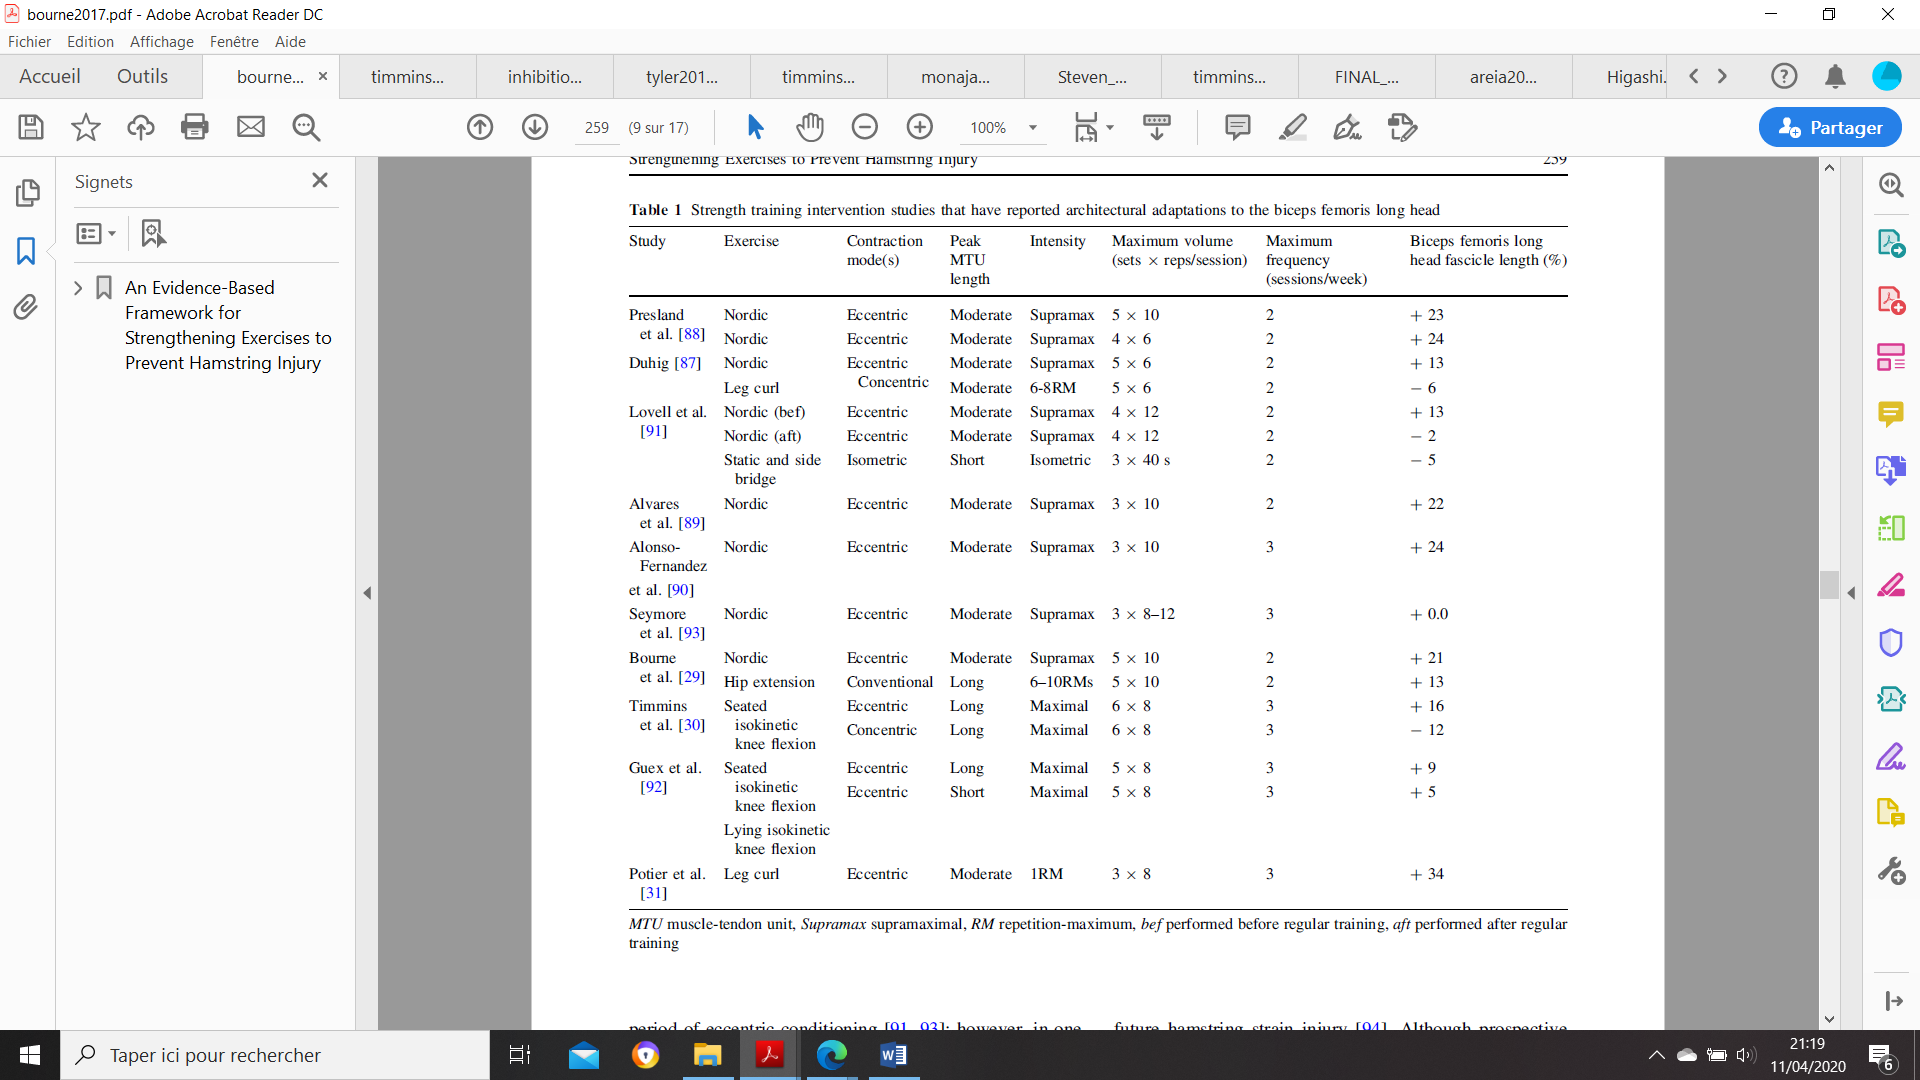Close the bourne... document tab
1920x1080 pixels.
coord(323,76)
